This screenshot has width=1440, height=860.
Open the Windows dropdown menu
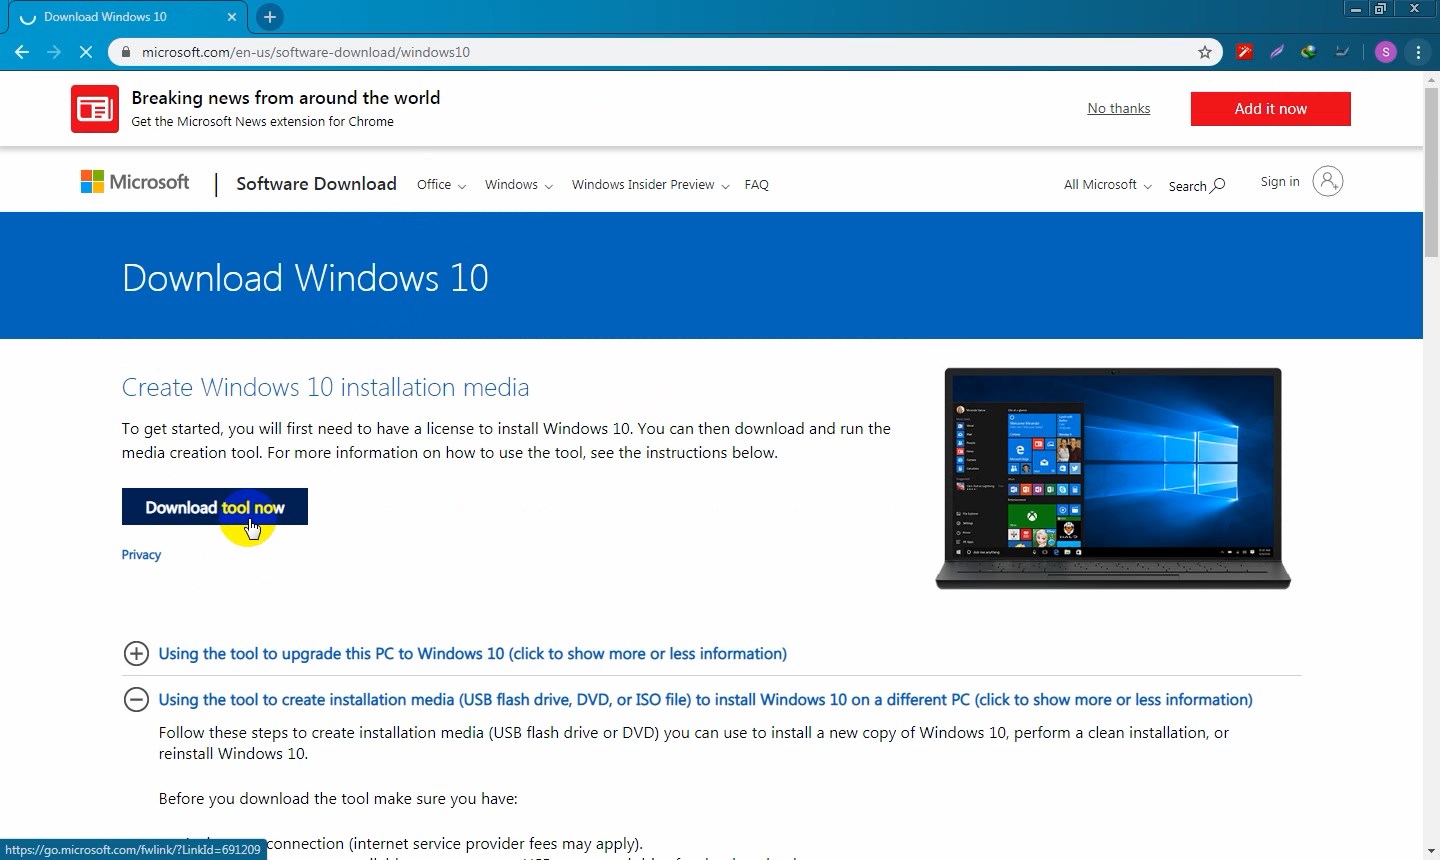coord(518,185)
